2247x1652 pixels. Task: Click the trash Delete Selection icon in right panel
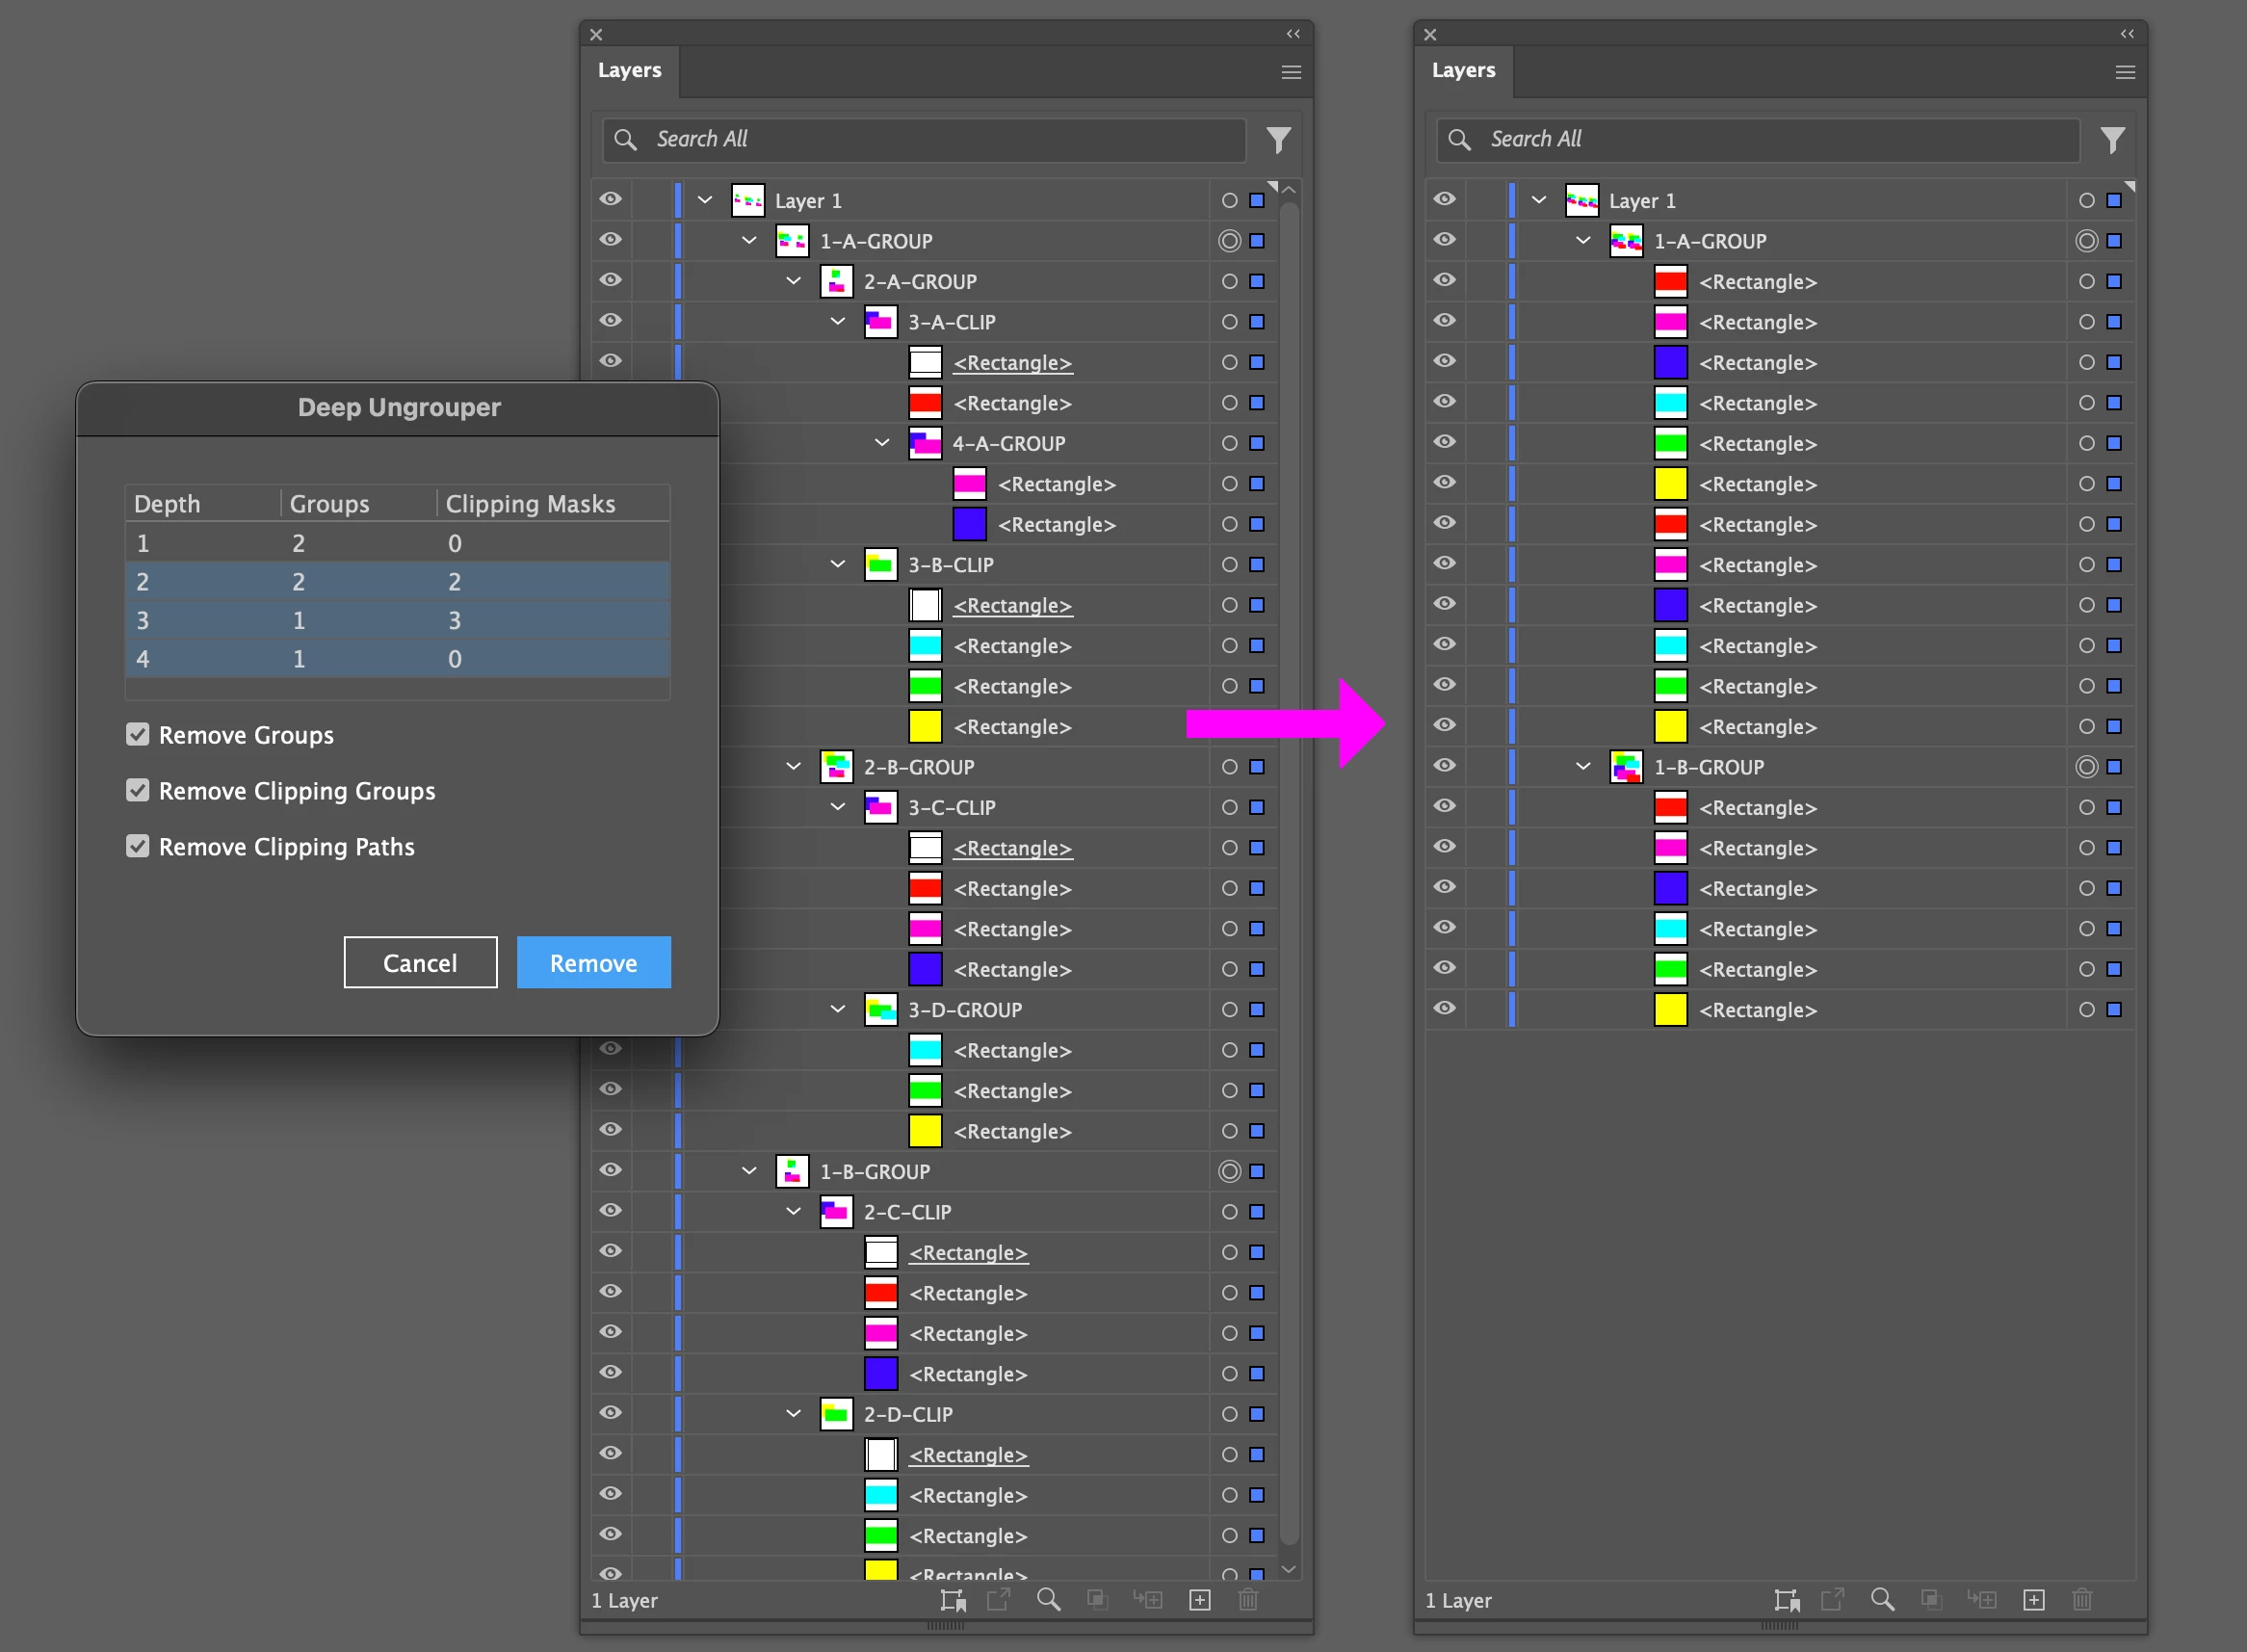pos(2082,1600)
